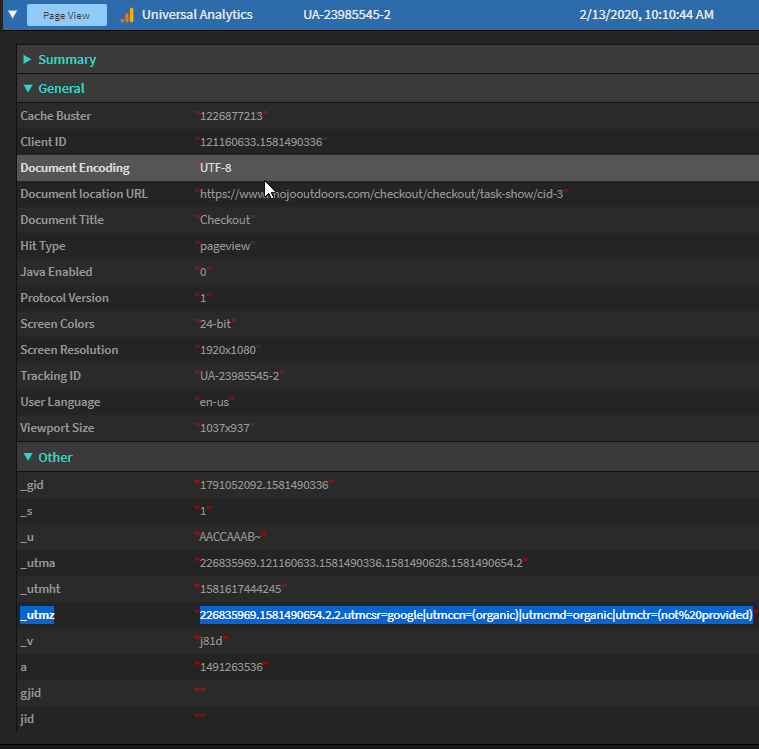Click the Document Encoding label

click(x=75, y=168)
